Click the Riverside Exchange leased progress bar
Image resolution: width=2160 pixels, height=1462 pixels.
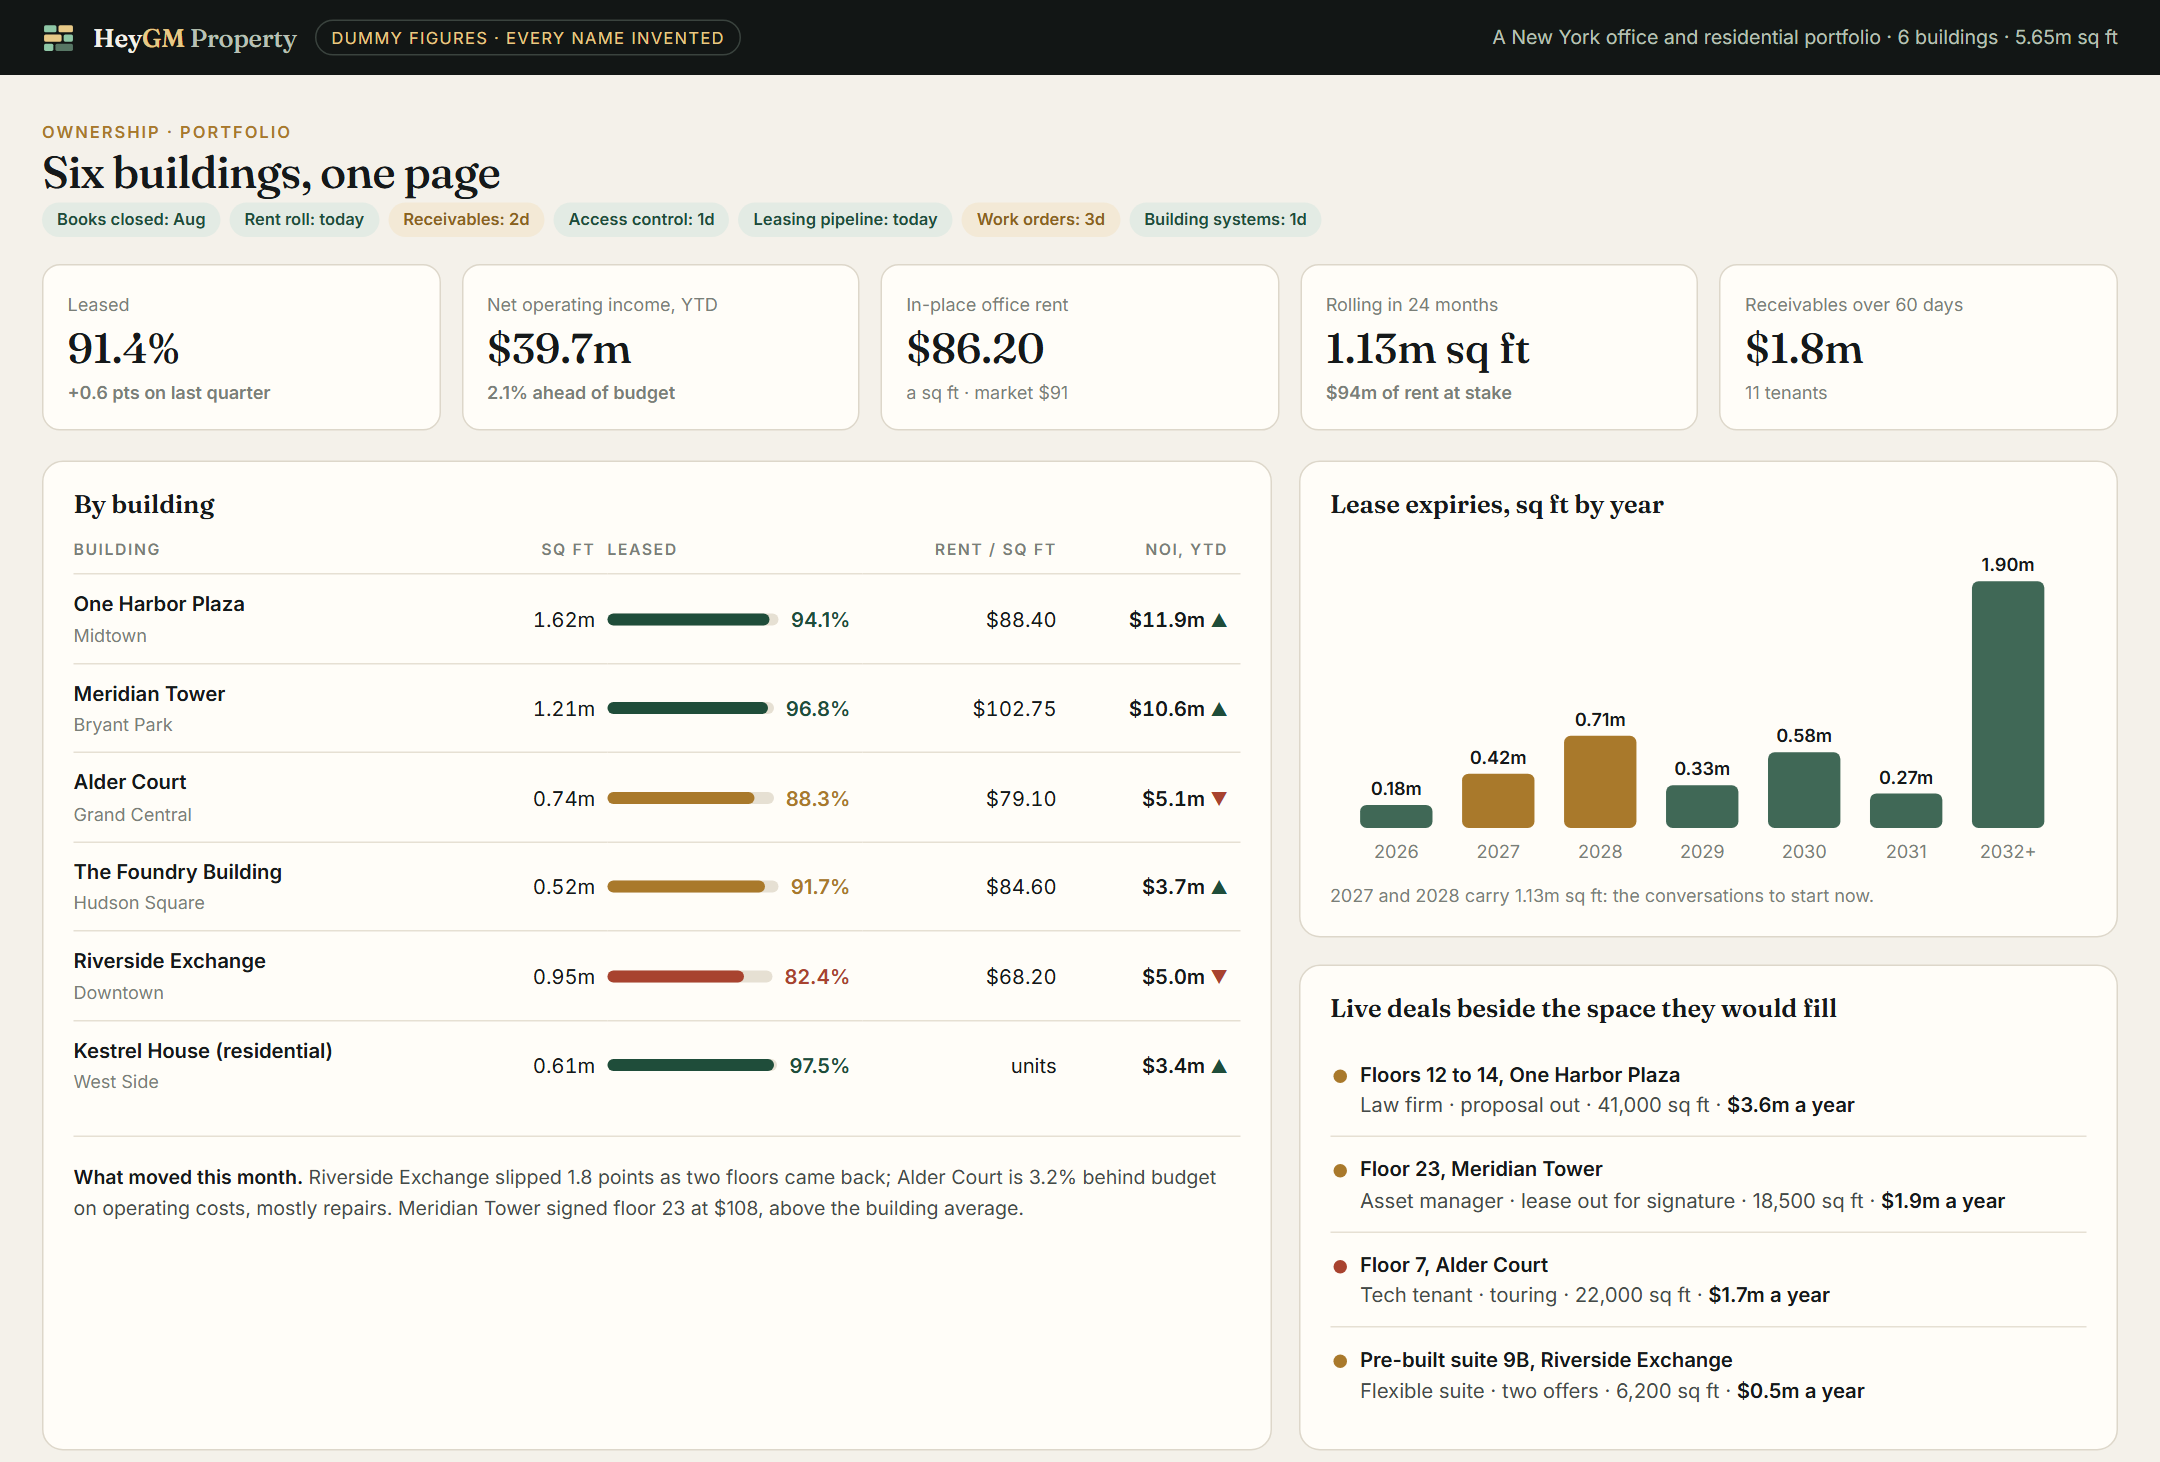(x=690, y=976)
